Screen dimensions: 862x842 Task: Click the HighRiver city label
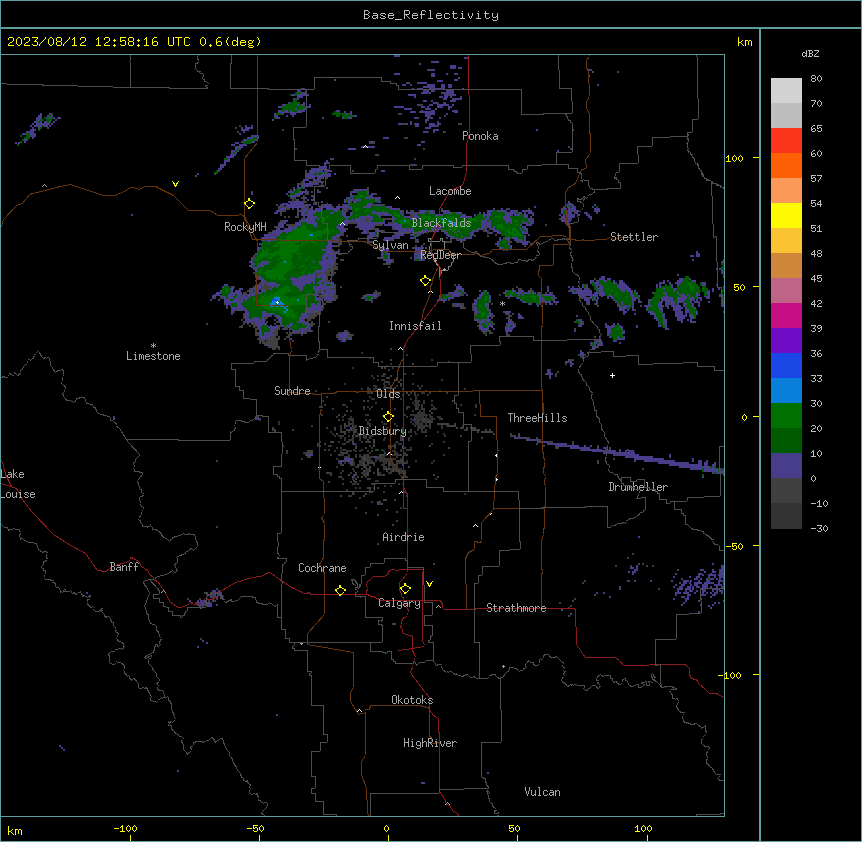click(430, 743)
